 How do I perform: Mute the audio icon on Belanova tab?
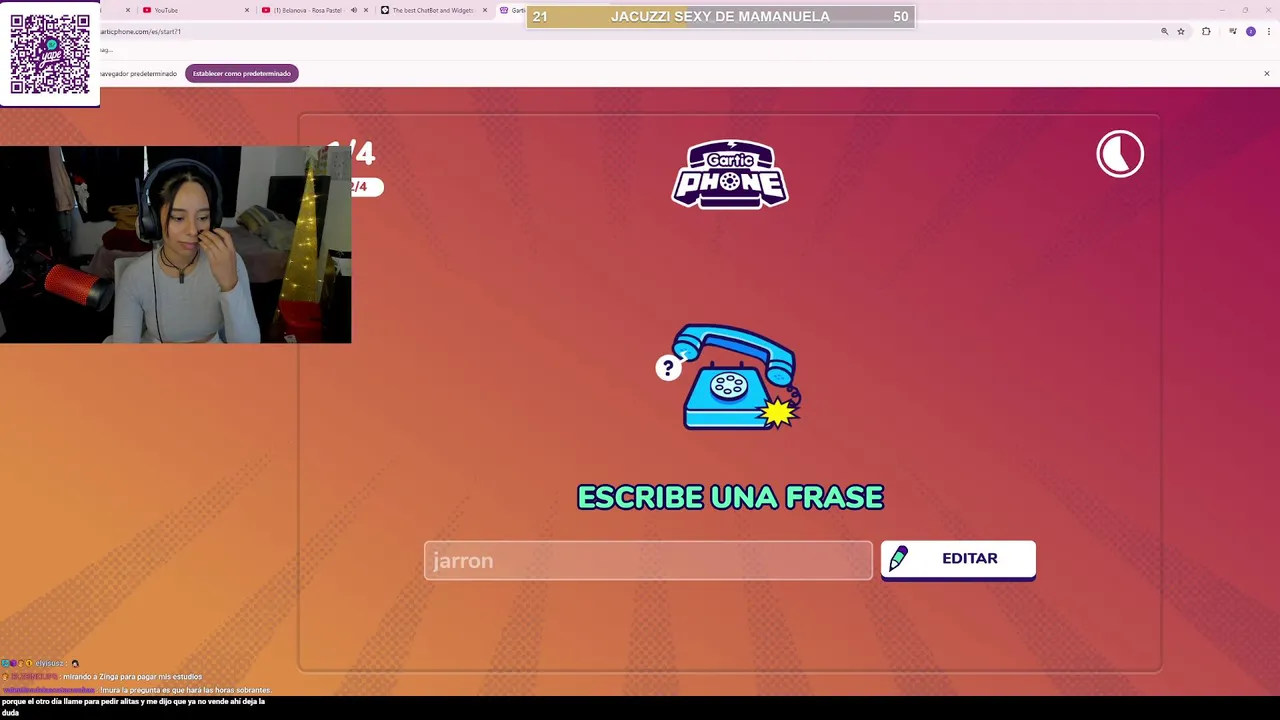tap(353, 10)
